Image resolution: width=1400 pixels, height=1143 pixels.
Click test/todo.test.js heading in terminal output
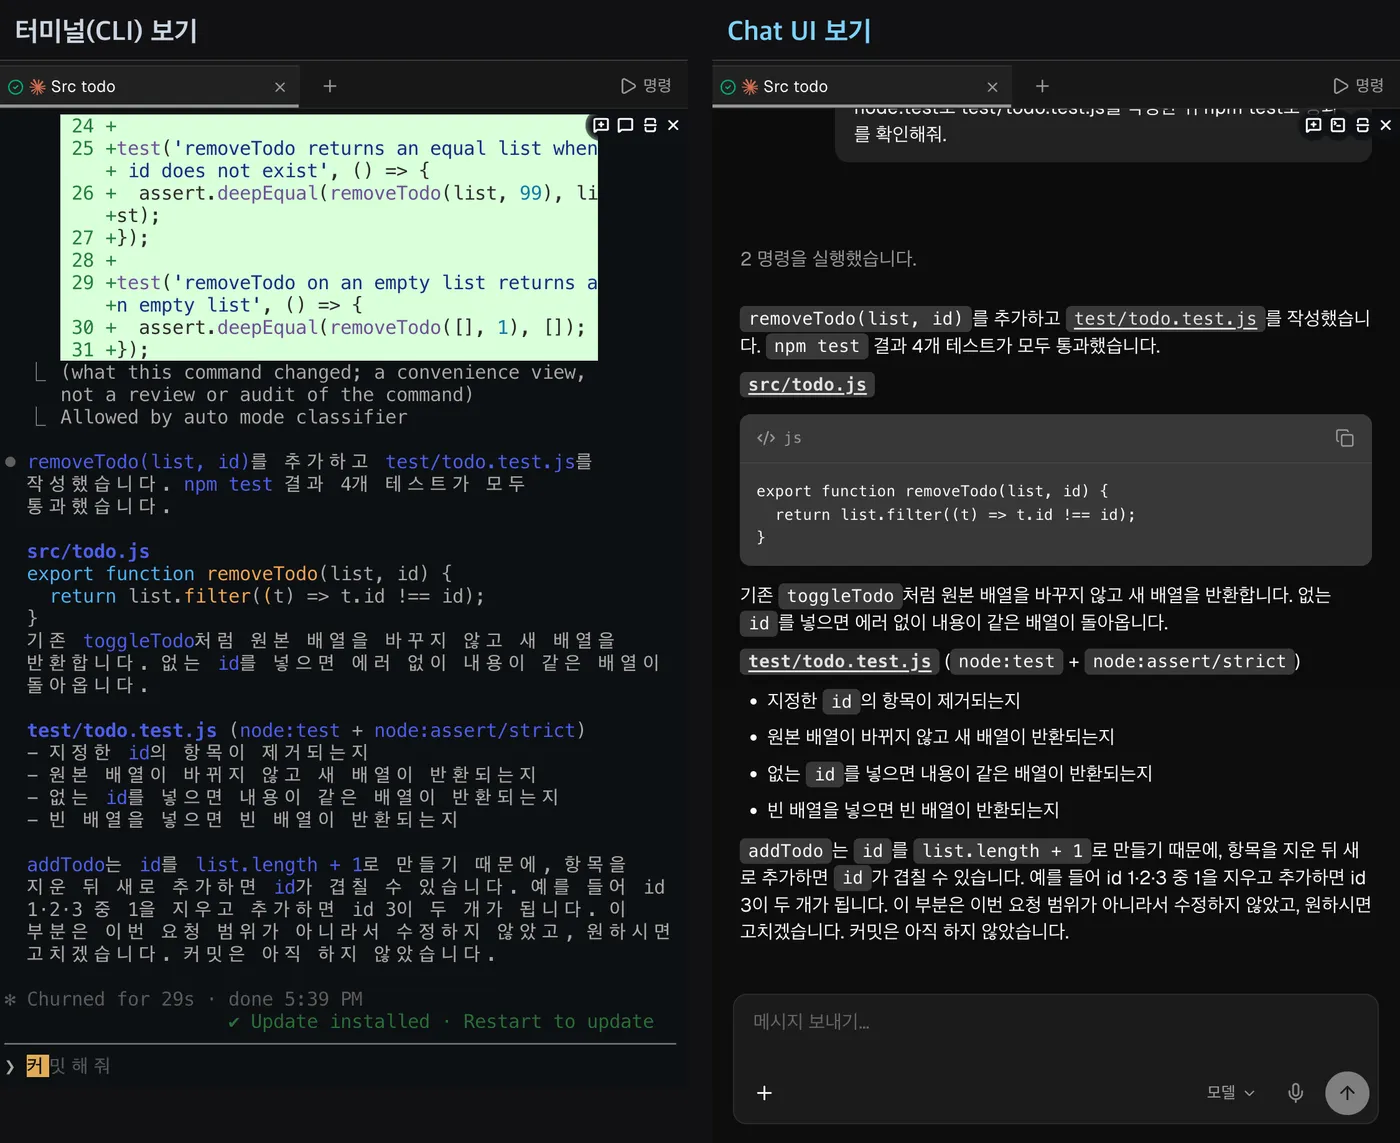pyautogui.click(x=122, y=730)
